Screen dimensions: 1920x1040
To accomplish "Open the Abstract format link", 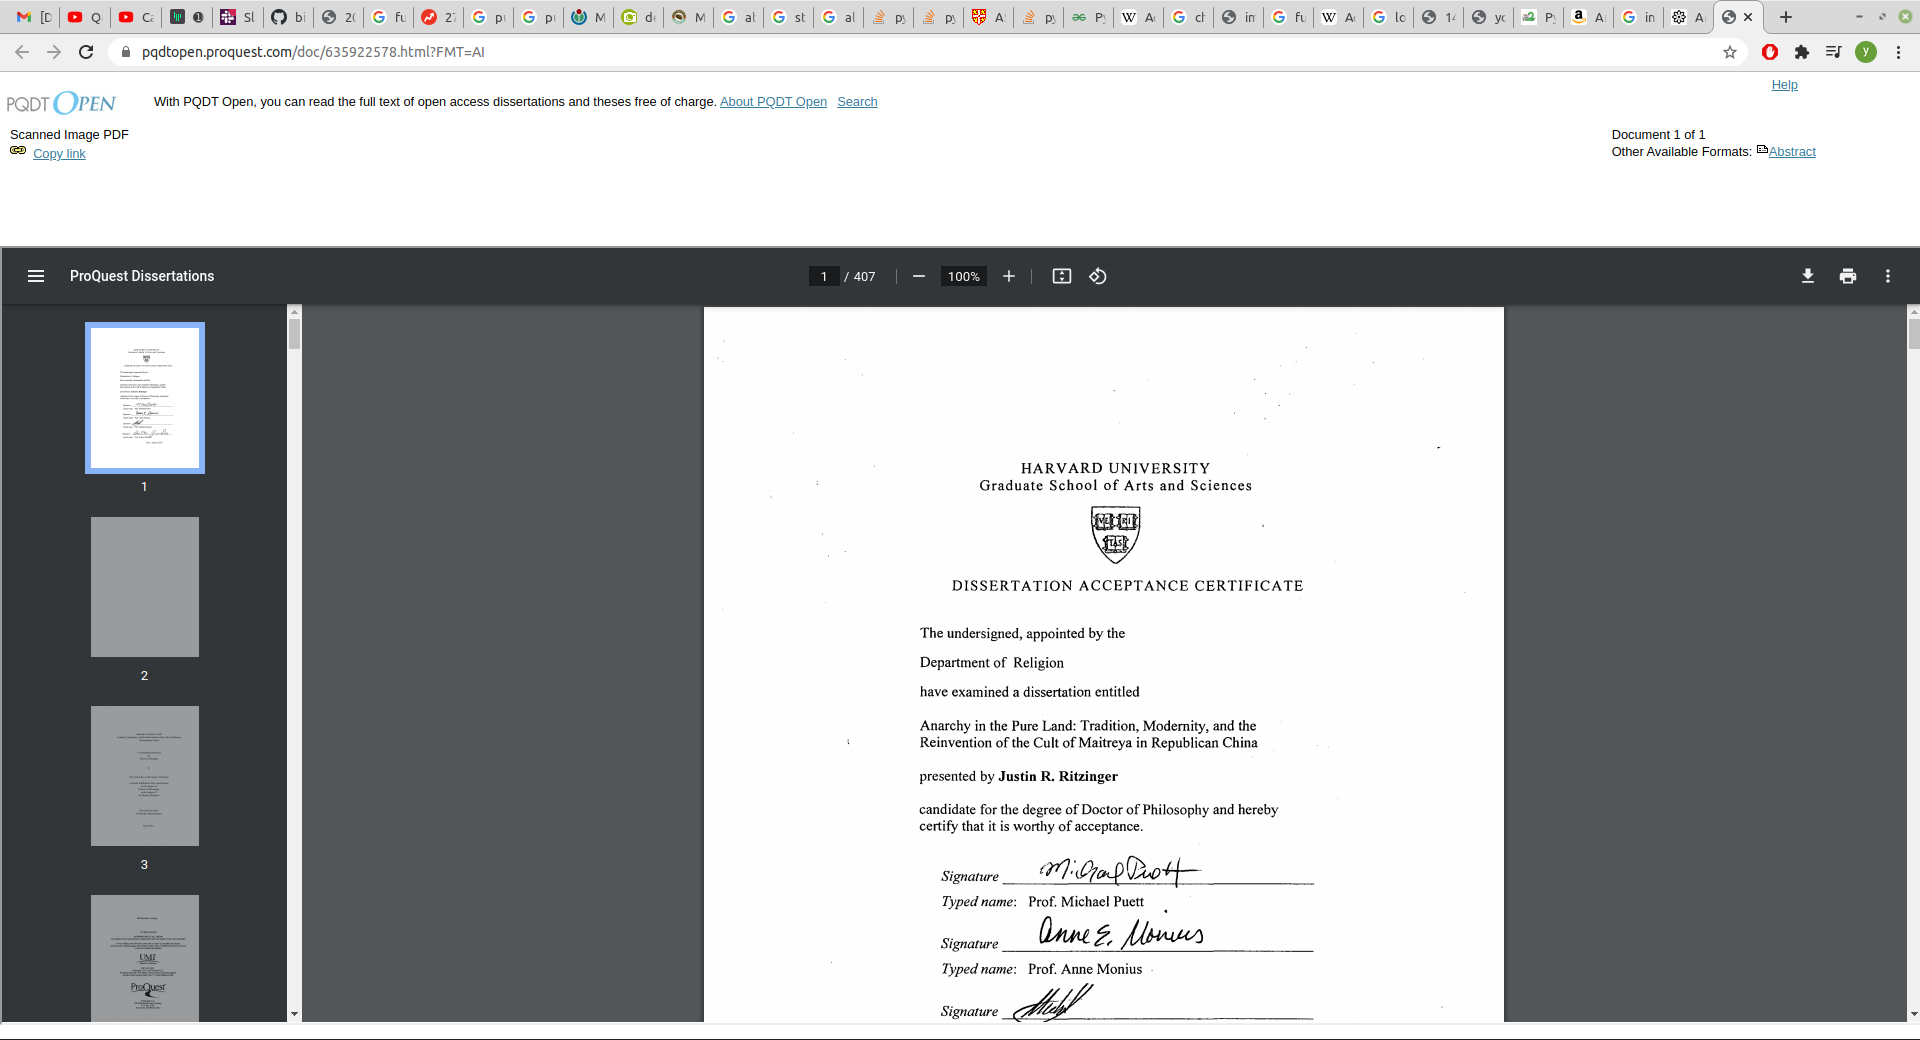I will click(x=1792, y=152).
